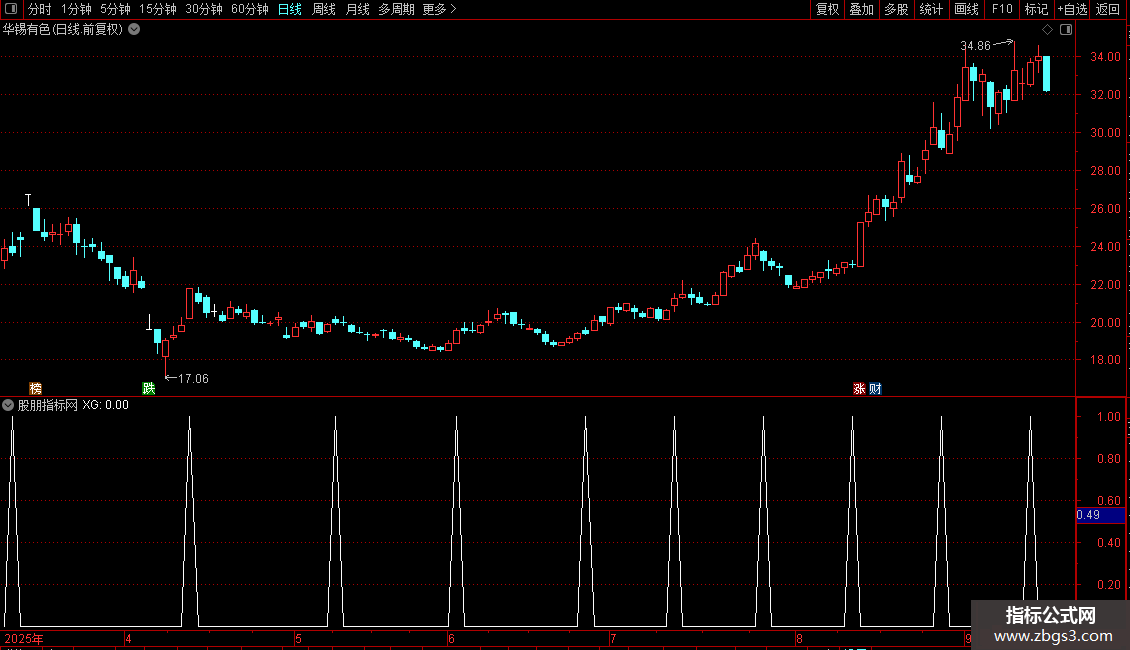Screen dimensions: 1130x650
Task: Select the 30分钟 period tab
Action: [x=204, y=9]
